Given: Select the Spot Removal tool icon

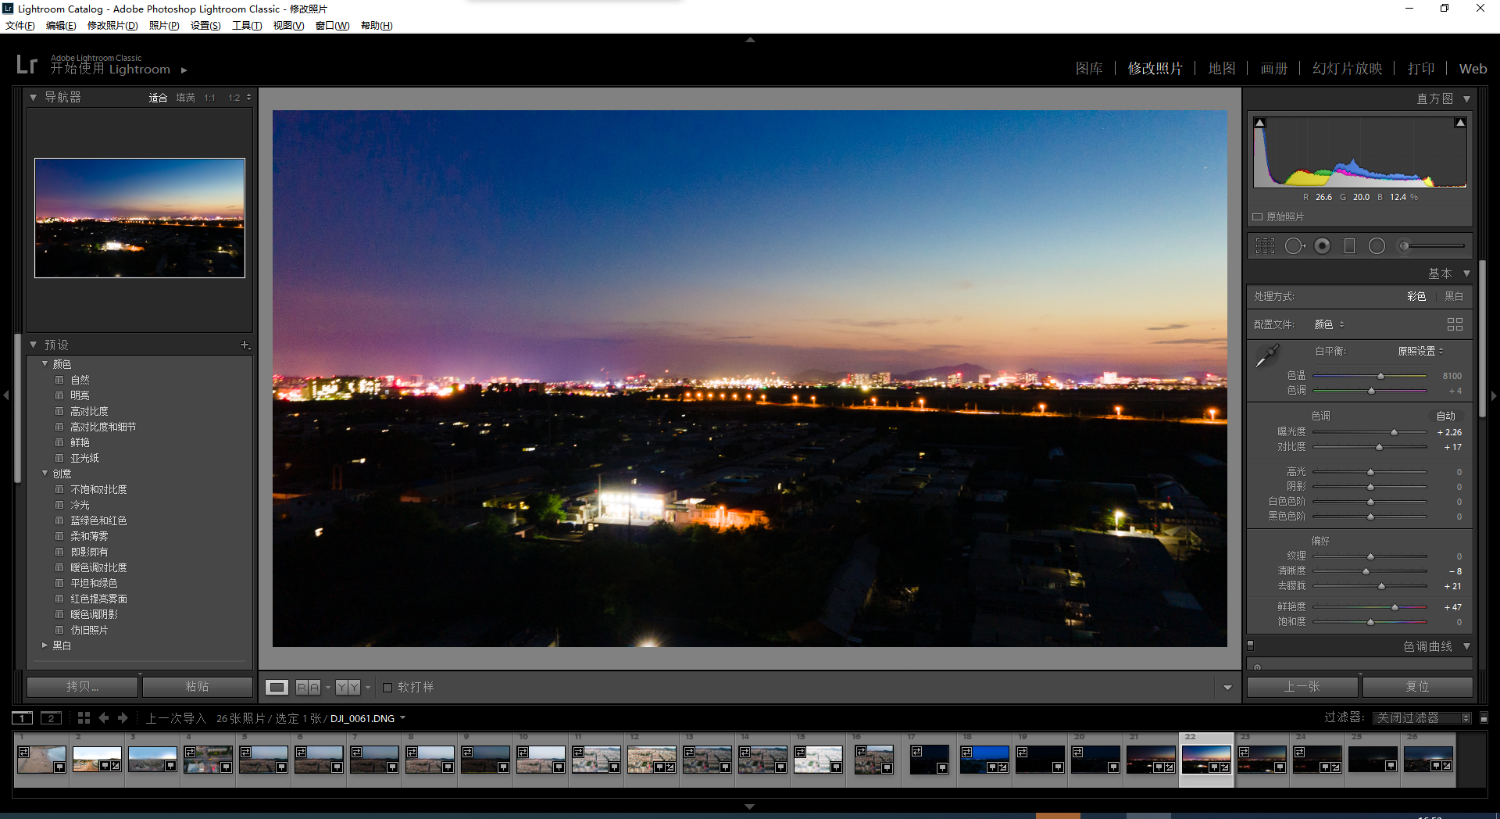Looking at the screenshot, I should pyautogui.click(x=1294, y=246).
